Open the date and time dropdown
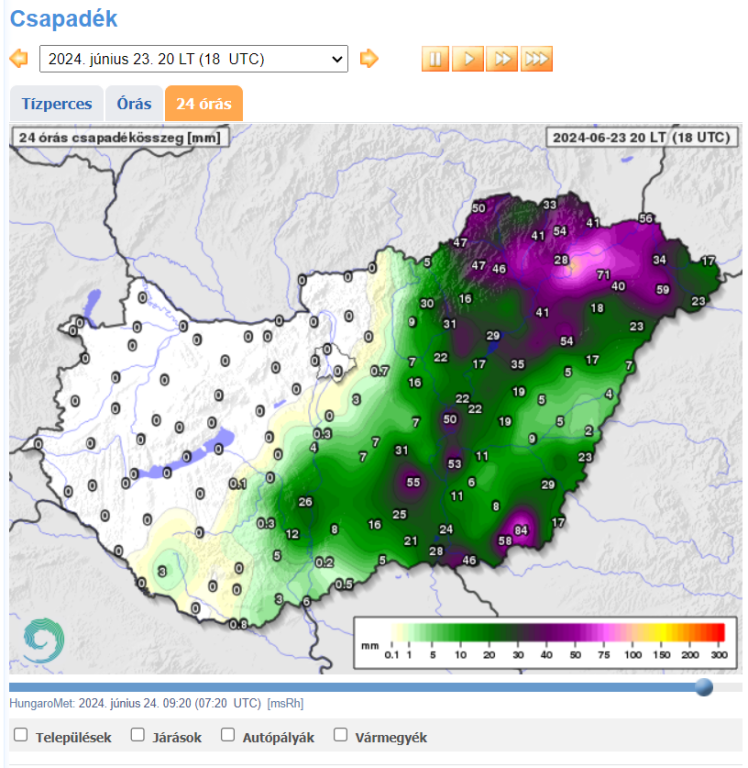Screen dimensions: 748x768 pyautogui.click(x=193, y=59)
